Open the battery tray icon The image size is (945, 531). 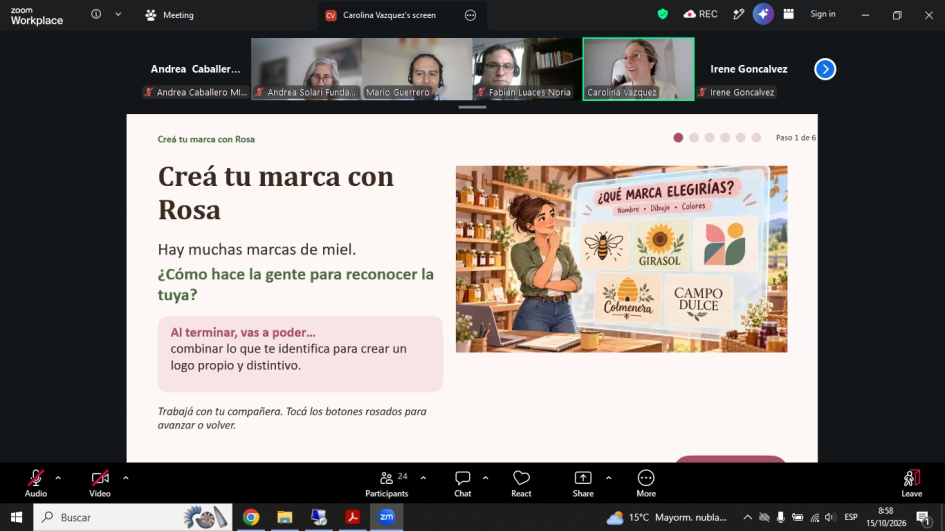point(797,517)
